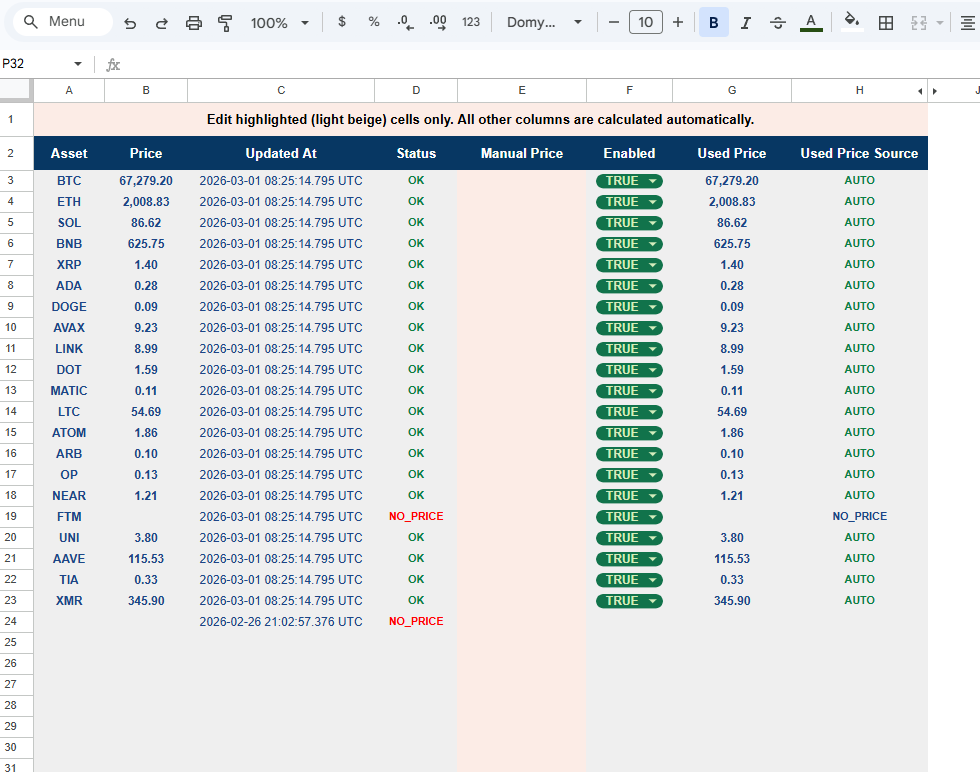
Task: Click the Print icon
Action: [194, 21]
